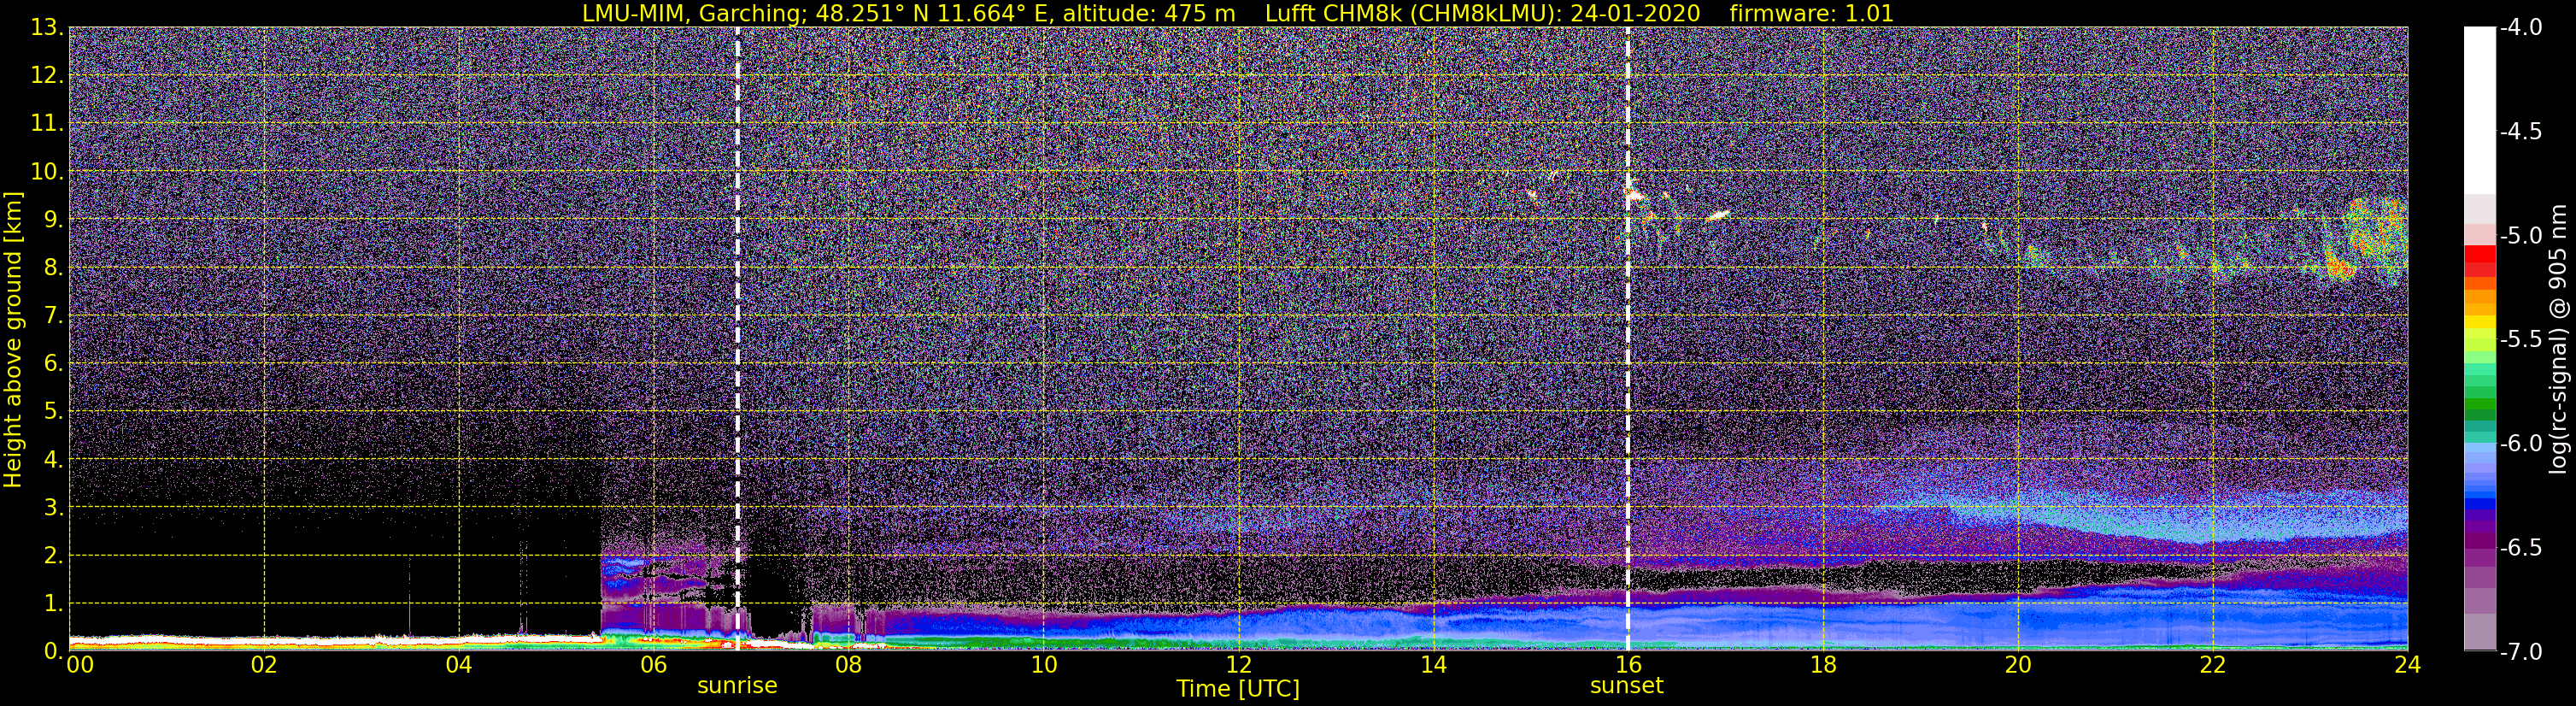Click the 'sunrise' label below the time axis

tap(737, 686)
